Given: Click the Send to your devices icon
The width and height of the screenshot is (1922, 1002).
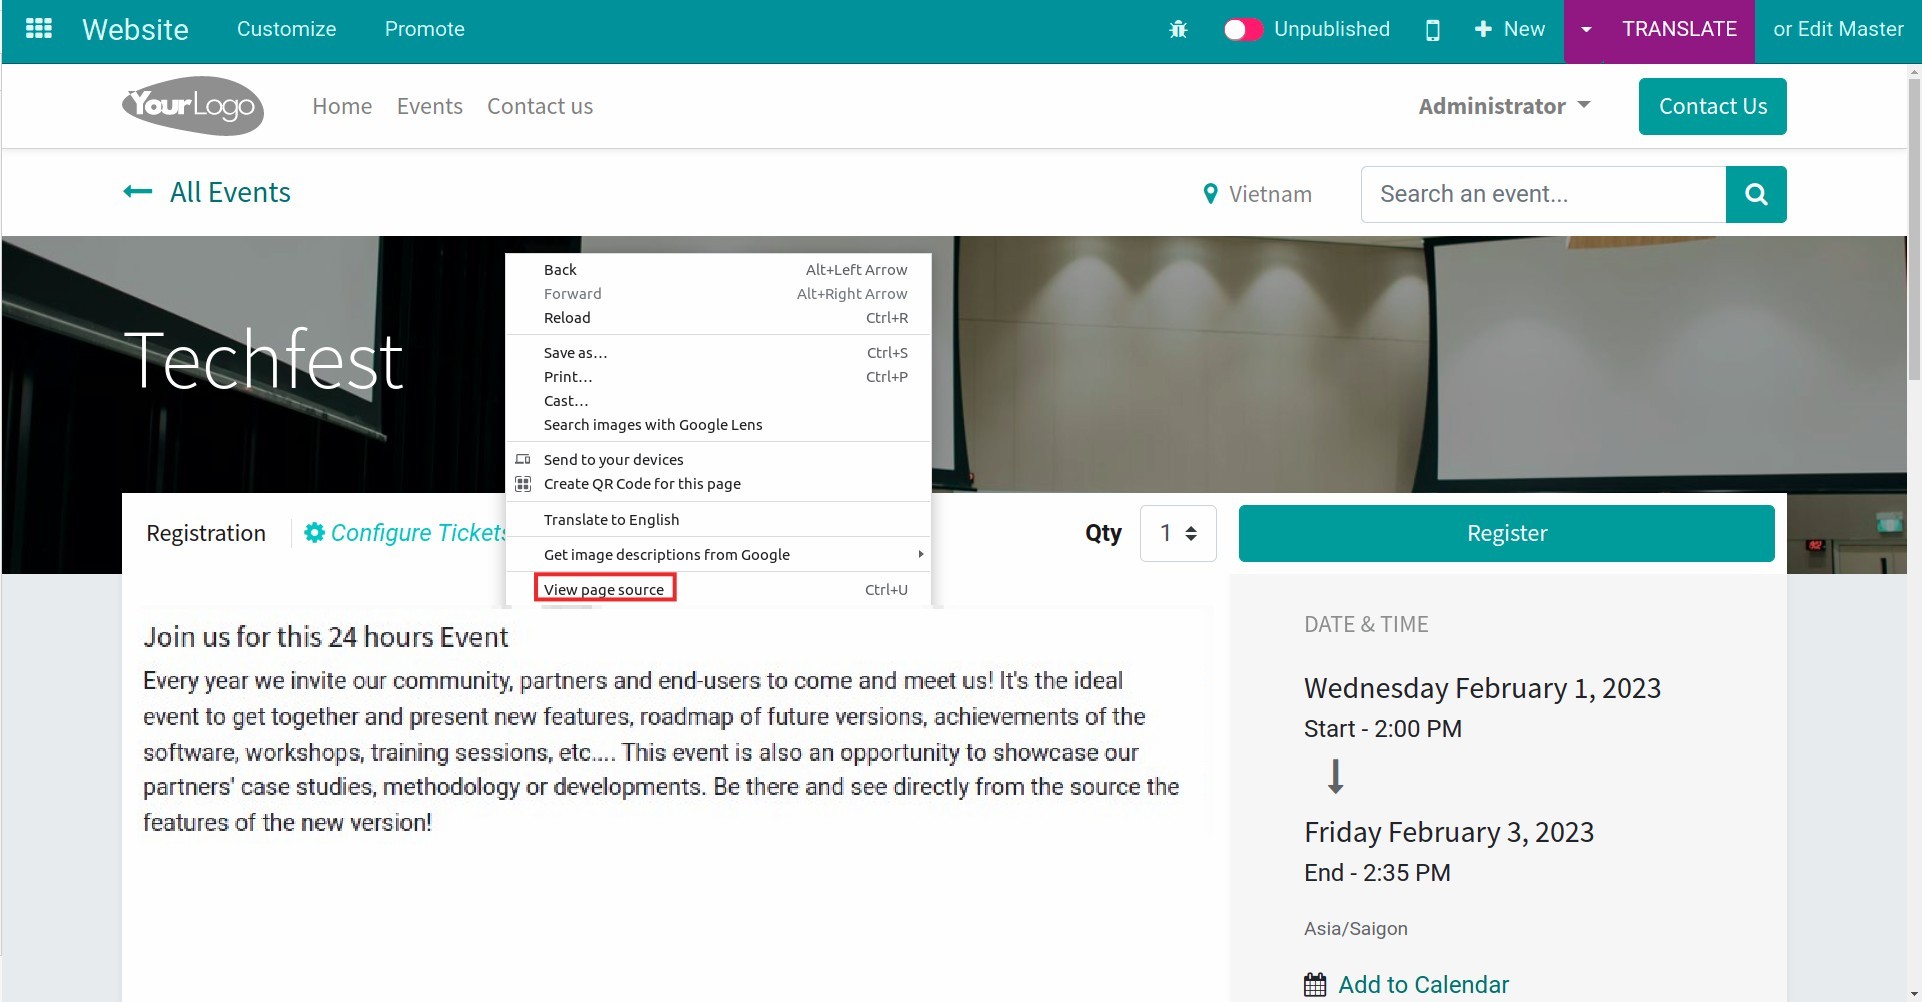Looking at the screenshot, I should (x=523, y=459).
